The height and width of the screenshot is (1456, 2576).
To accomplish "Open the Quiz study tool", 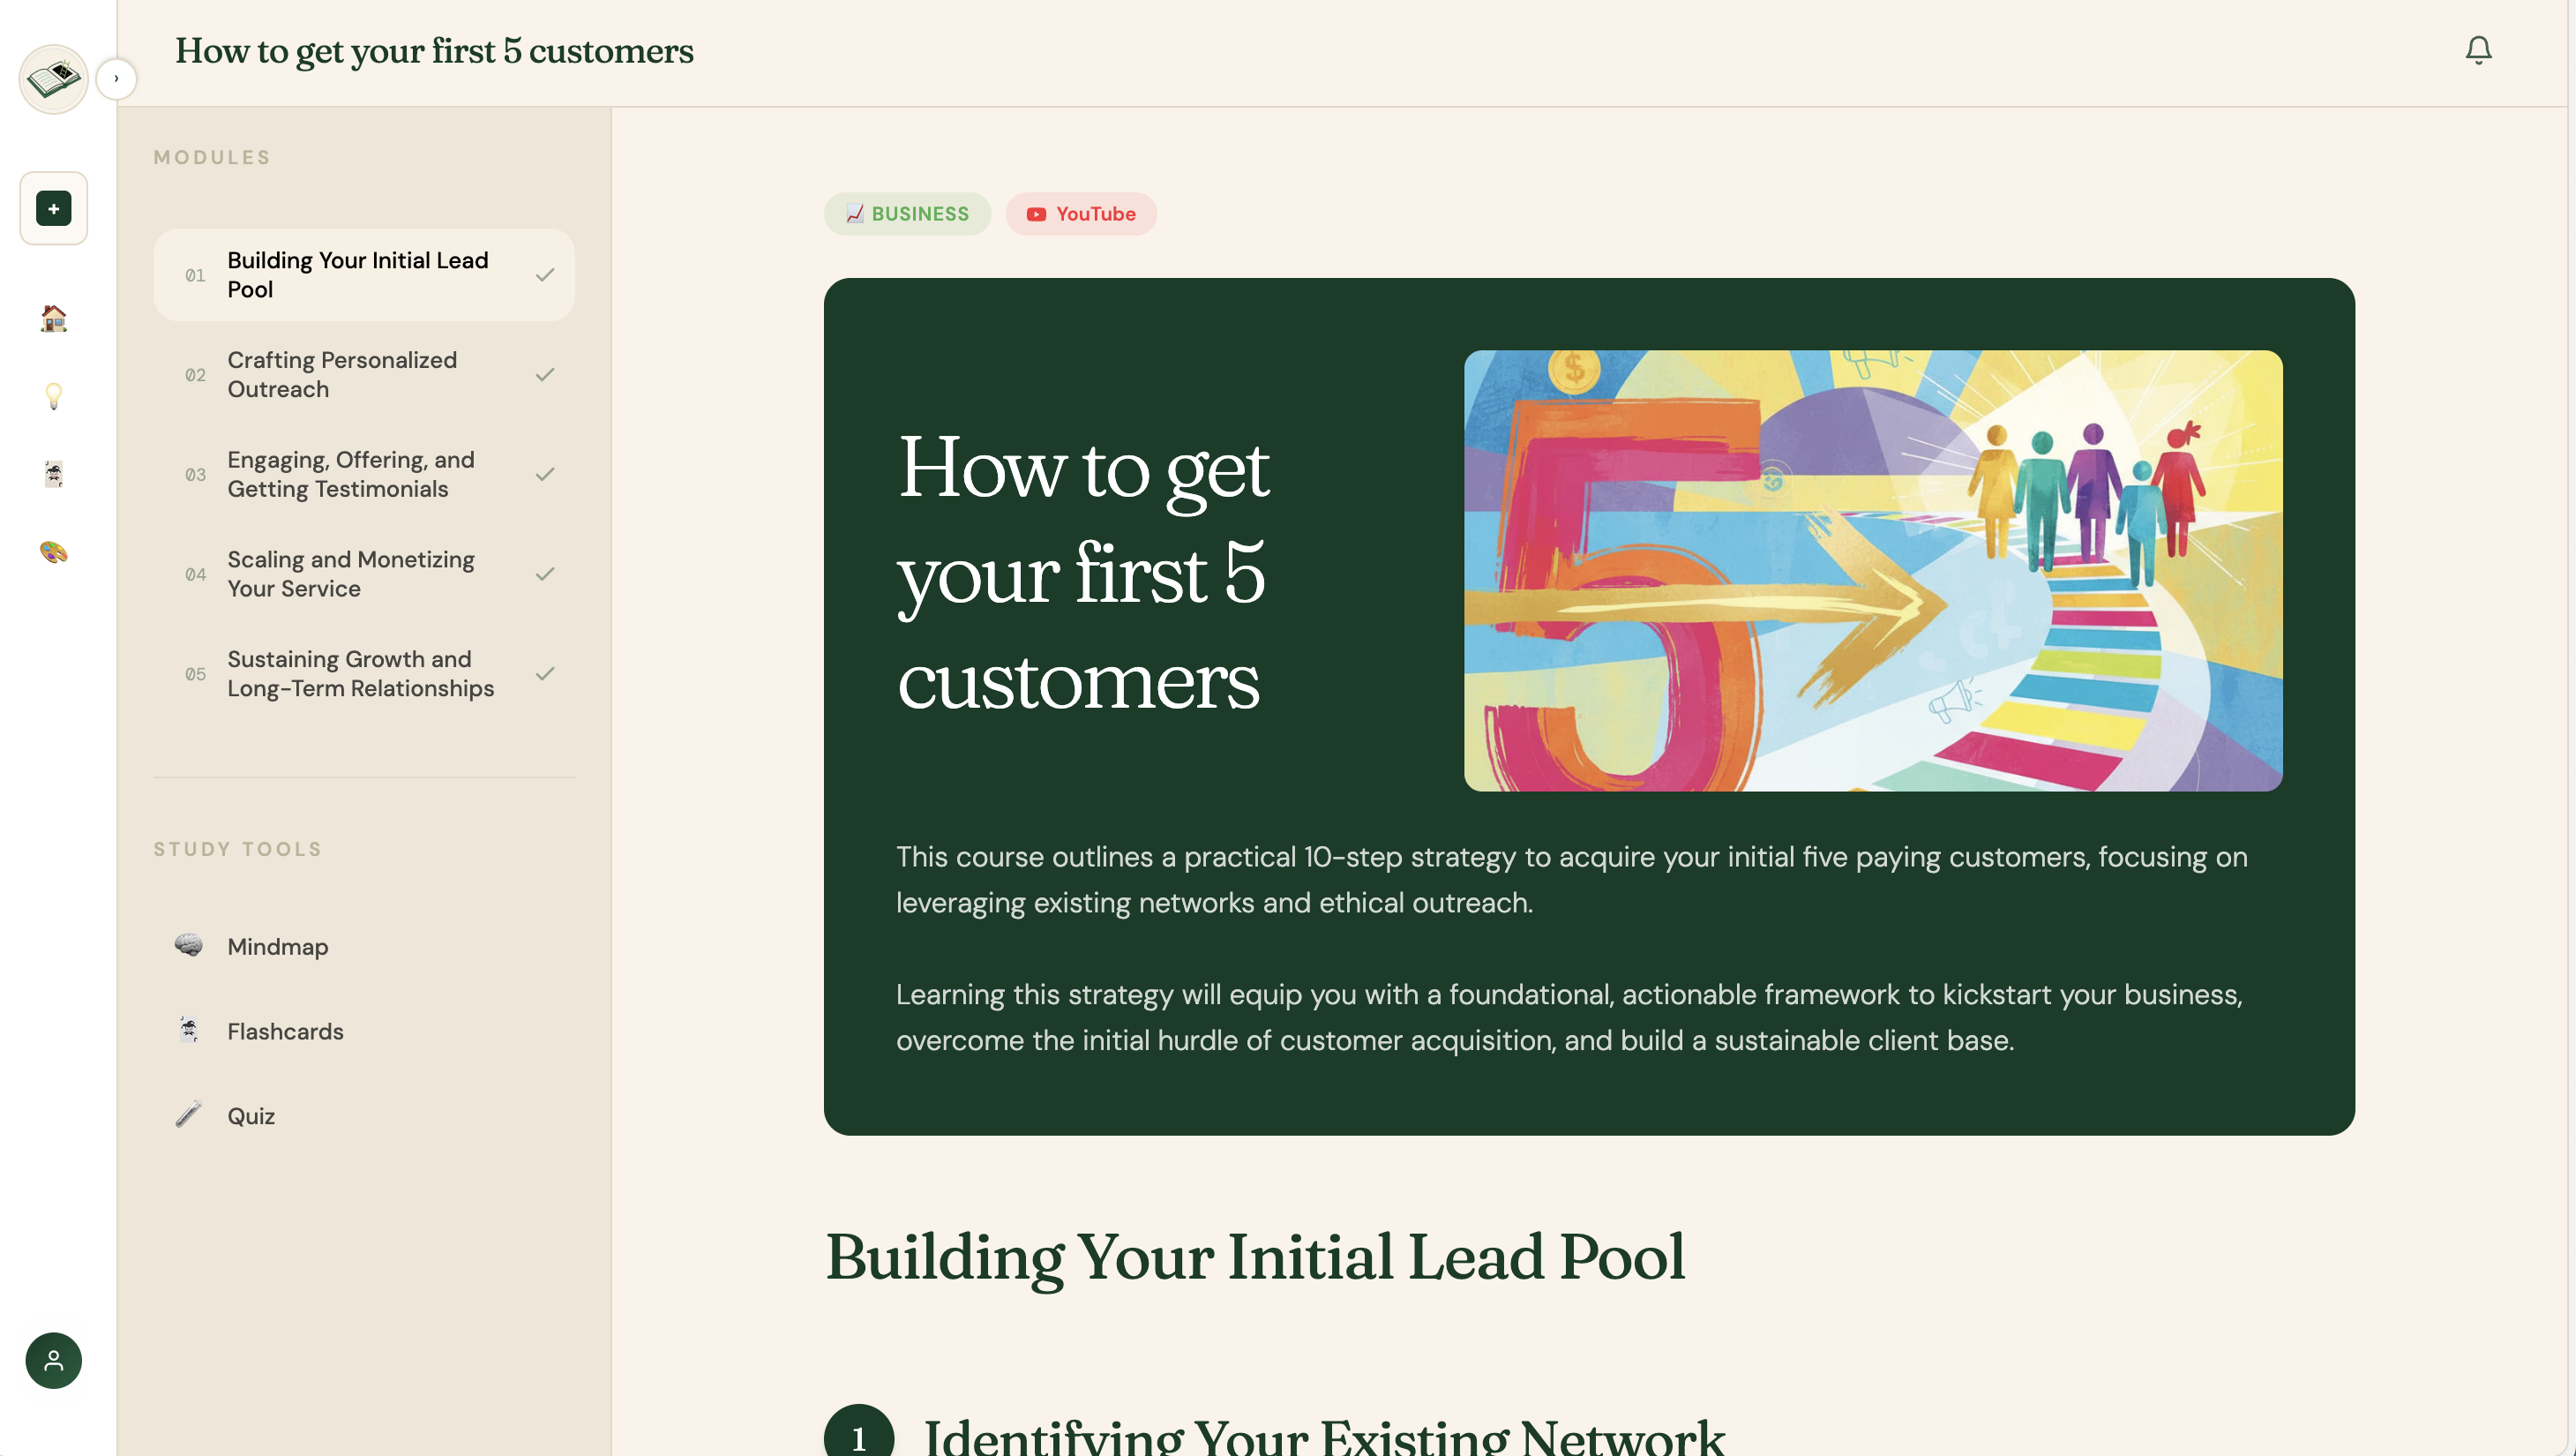I will tap(250, 1116).
